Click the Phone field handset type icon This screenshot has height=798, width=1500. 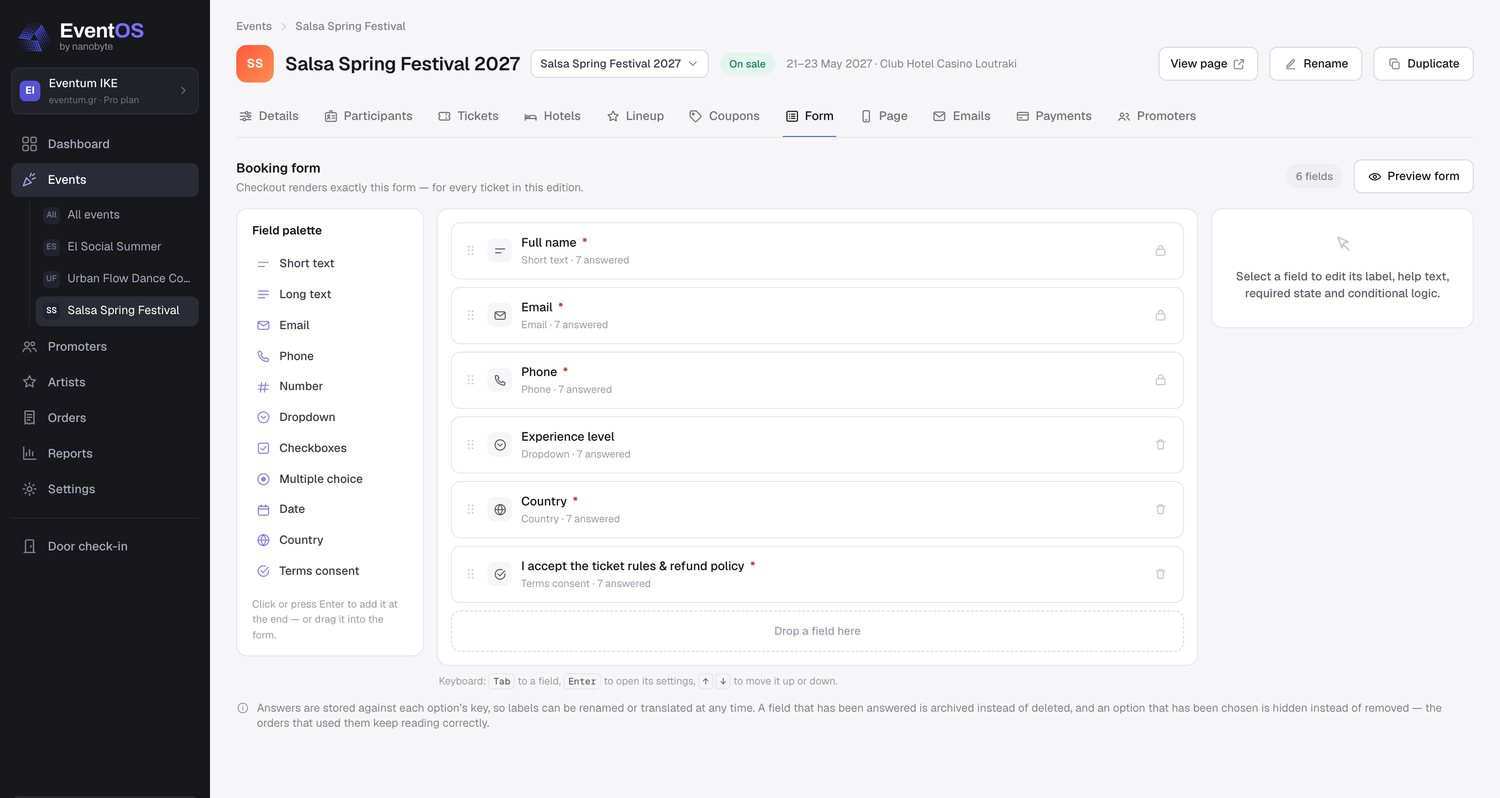click(x=500, y=380)
